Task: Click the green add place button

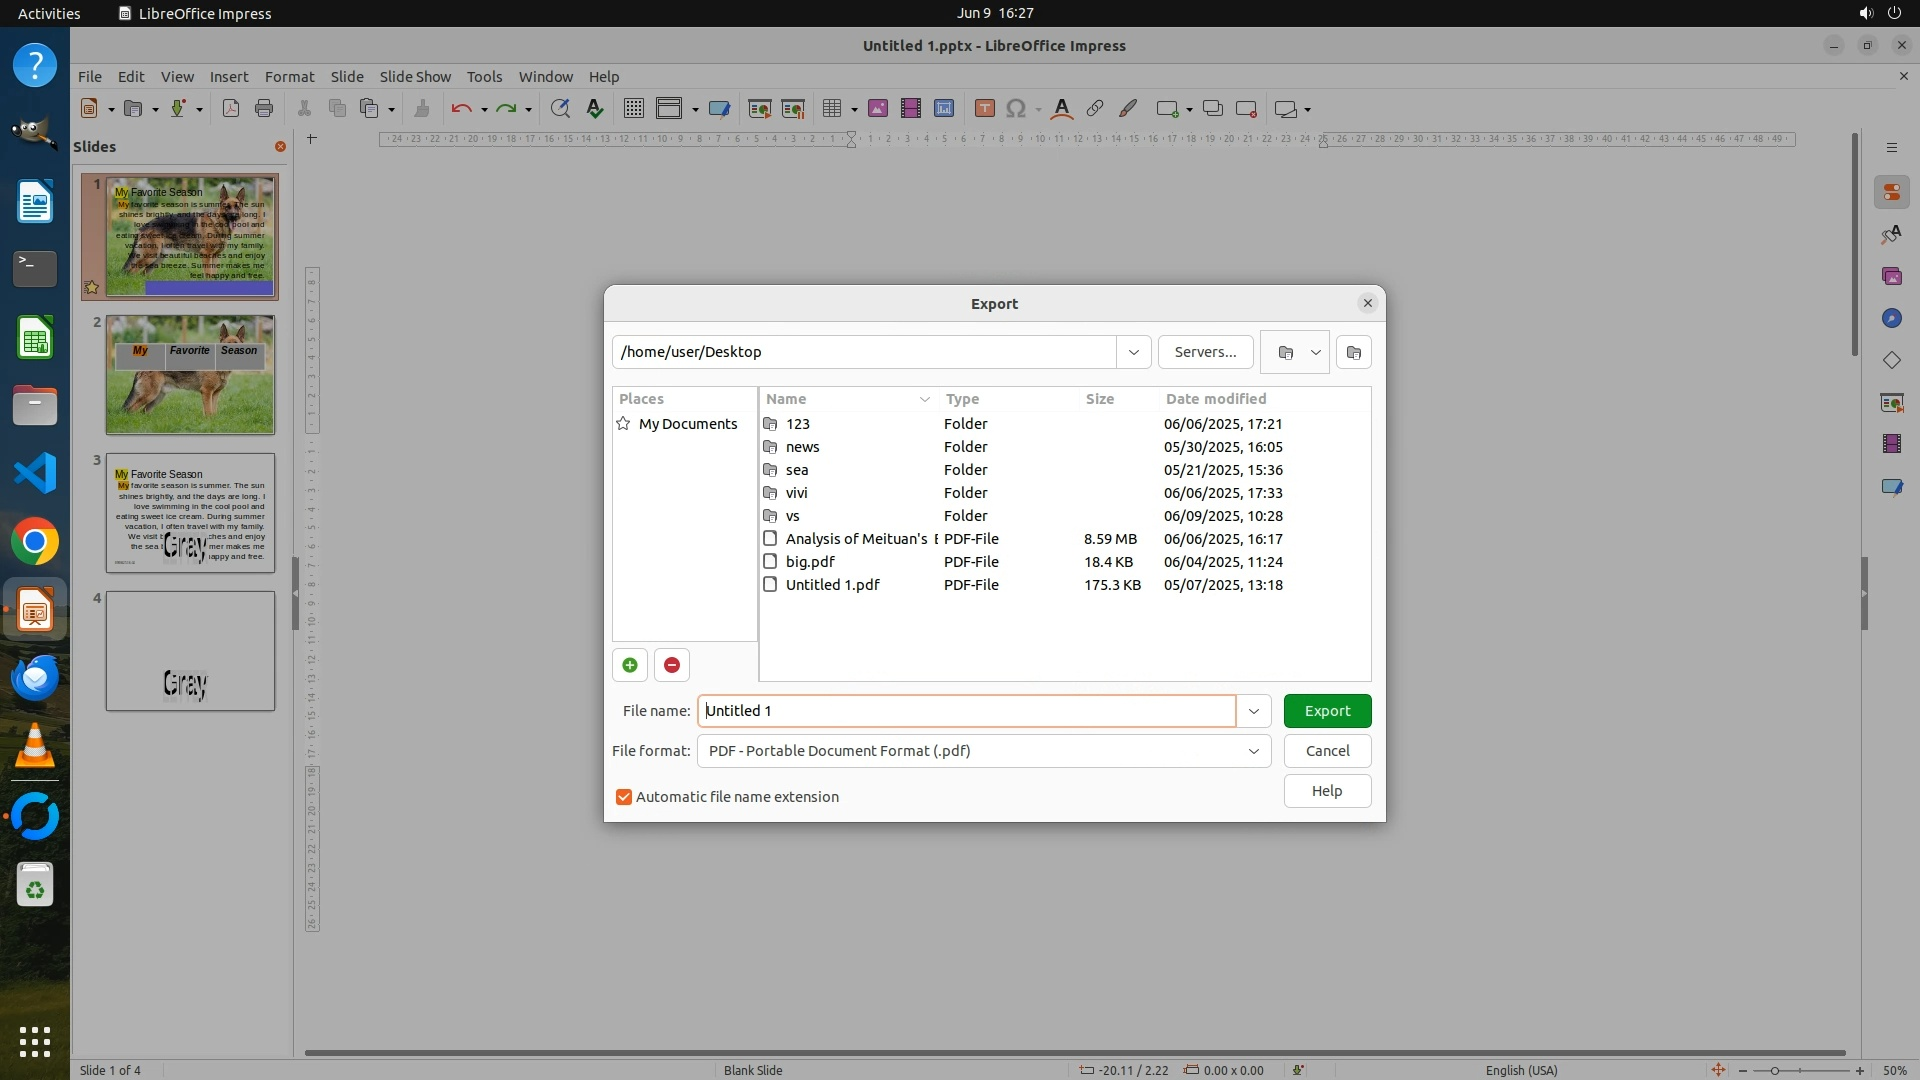Action: [x=630, y=665]
